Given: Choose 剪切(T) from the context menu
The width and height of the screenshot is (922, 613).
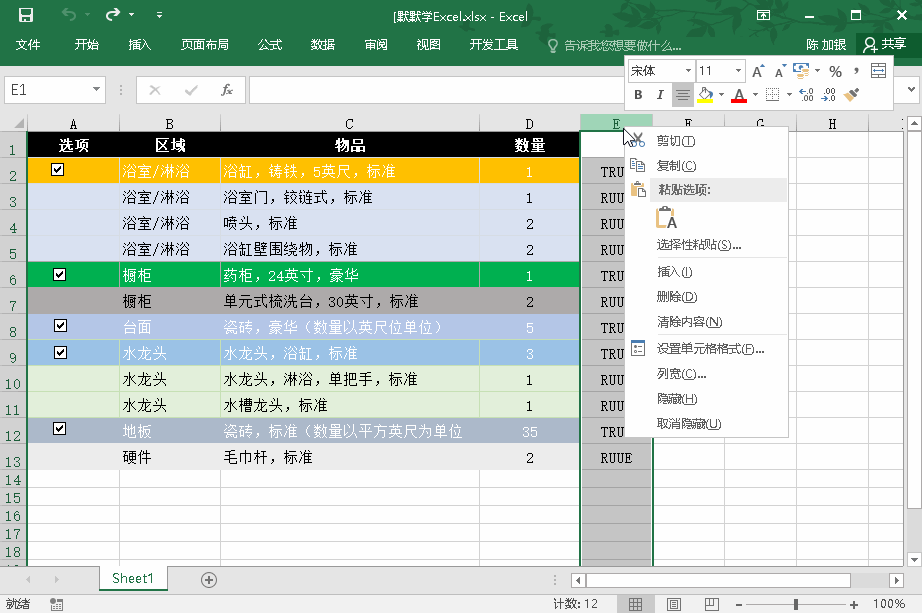Looking at the screenshot, I should coord(707,141).
